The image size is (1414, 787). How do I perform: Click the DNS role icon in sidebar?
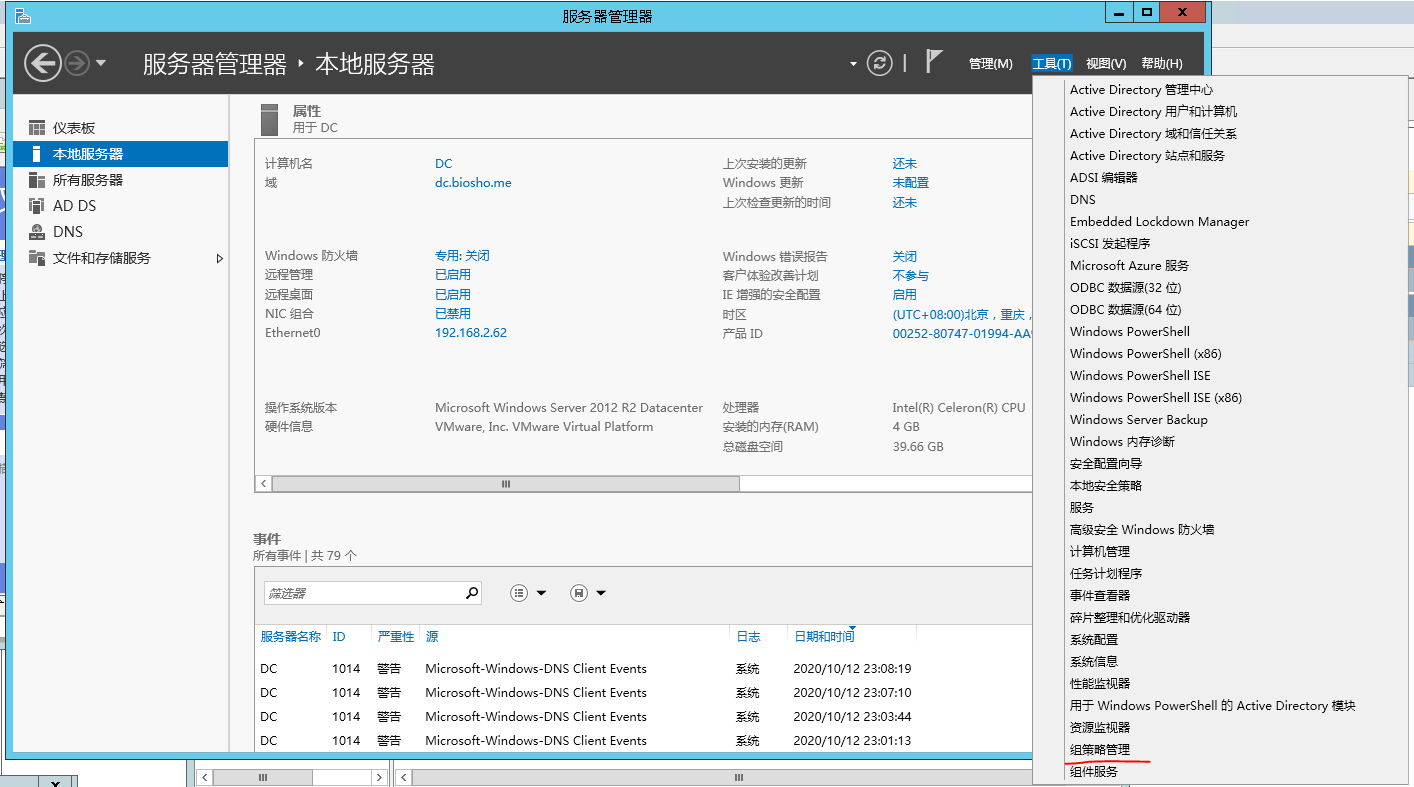point(37,232)
